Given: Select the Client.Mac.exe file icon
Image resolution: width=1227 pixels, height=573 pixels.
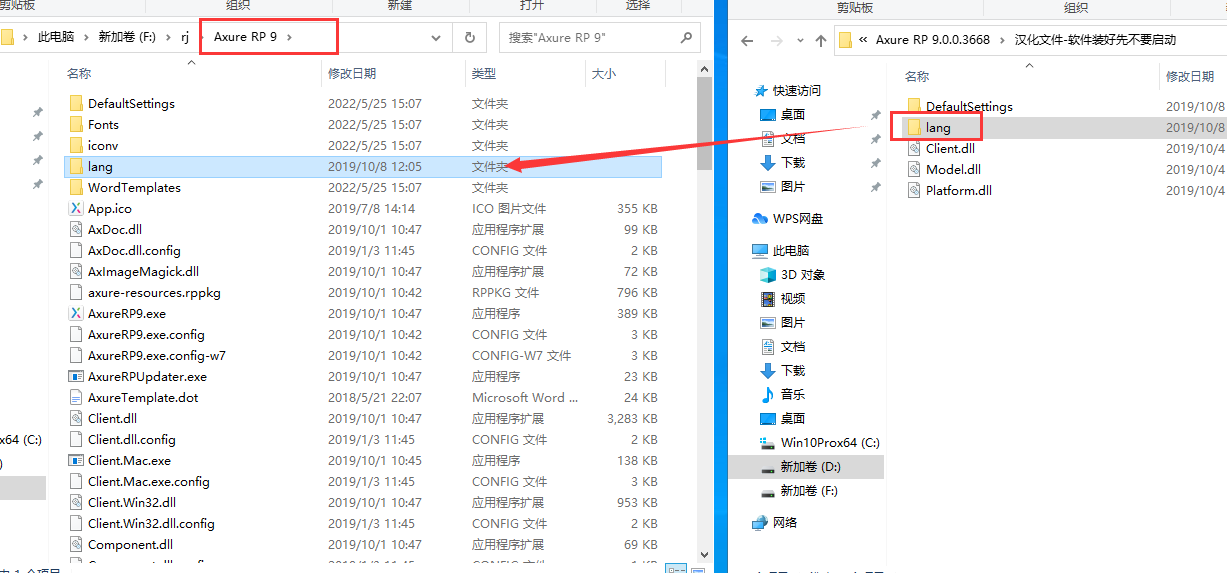Looking at the screenshot, I should tap(76, 461).
